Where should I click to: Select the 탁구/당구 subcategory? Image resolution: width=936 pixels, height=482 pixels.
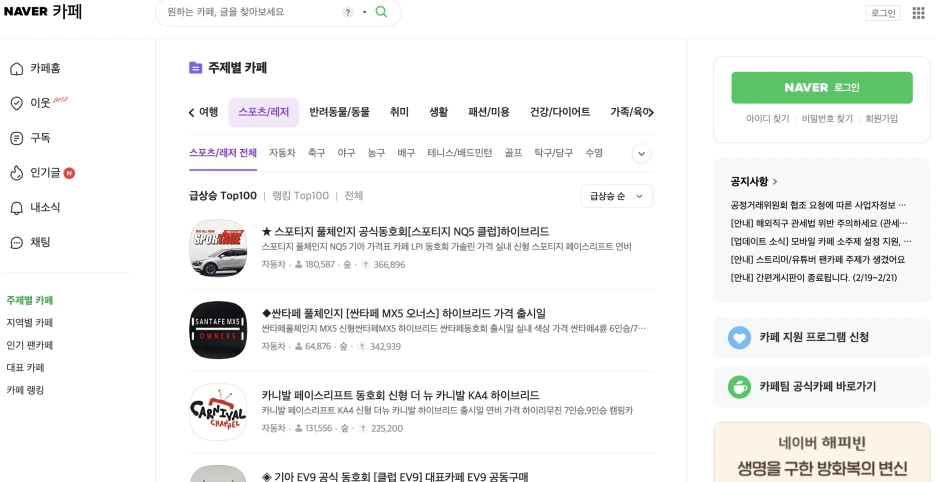tap(553, 153)
